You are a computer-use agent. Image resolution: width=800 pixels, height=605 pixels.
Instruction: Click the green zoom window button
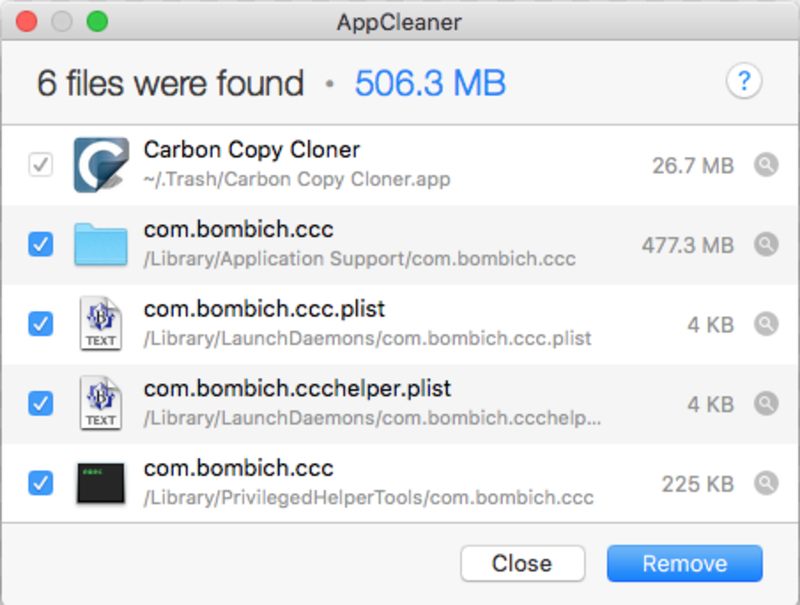pyautogui.click(x=97, y=21)
